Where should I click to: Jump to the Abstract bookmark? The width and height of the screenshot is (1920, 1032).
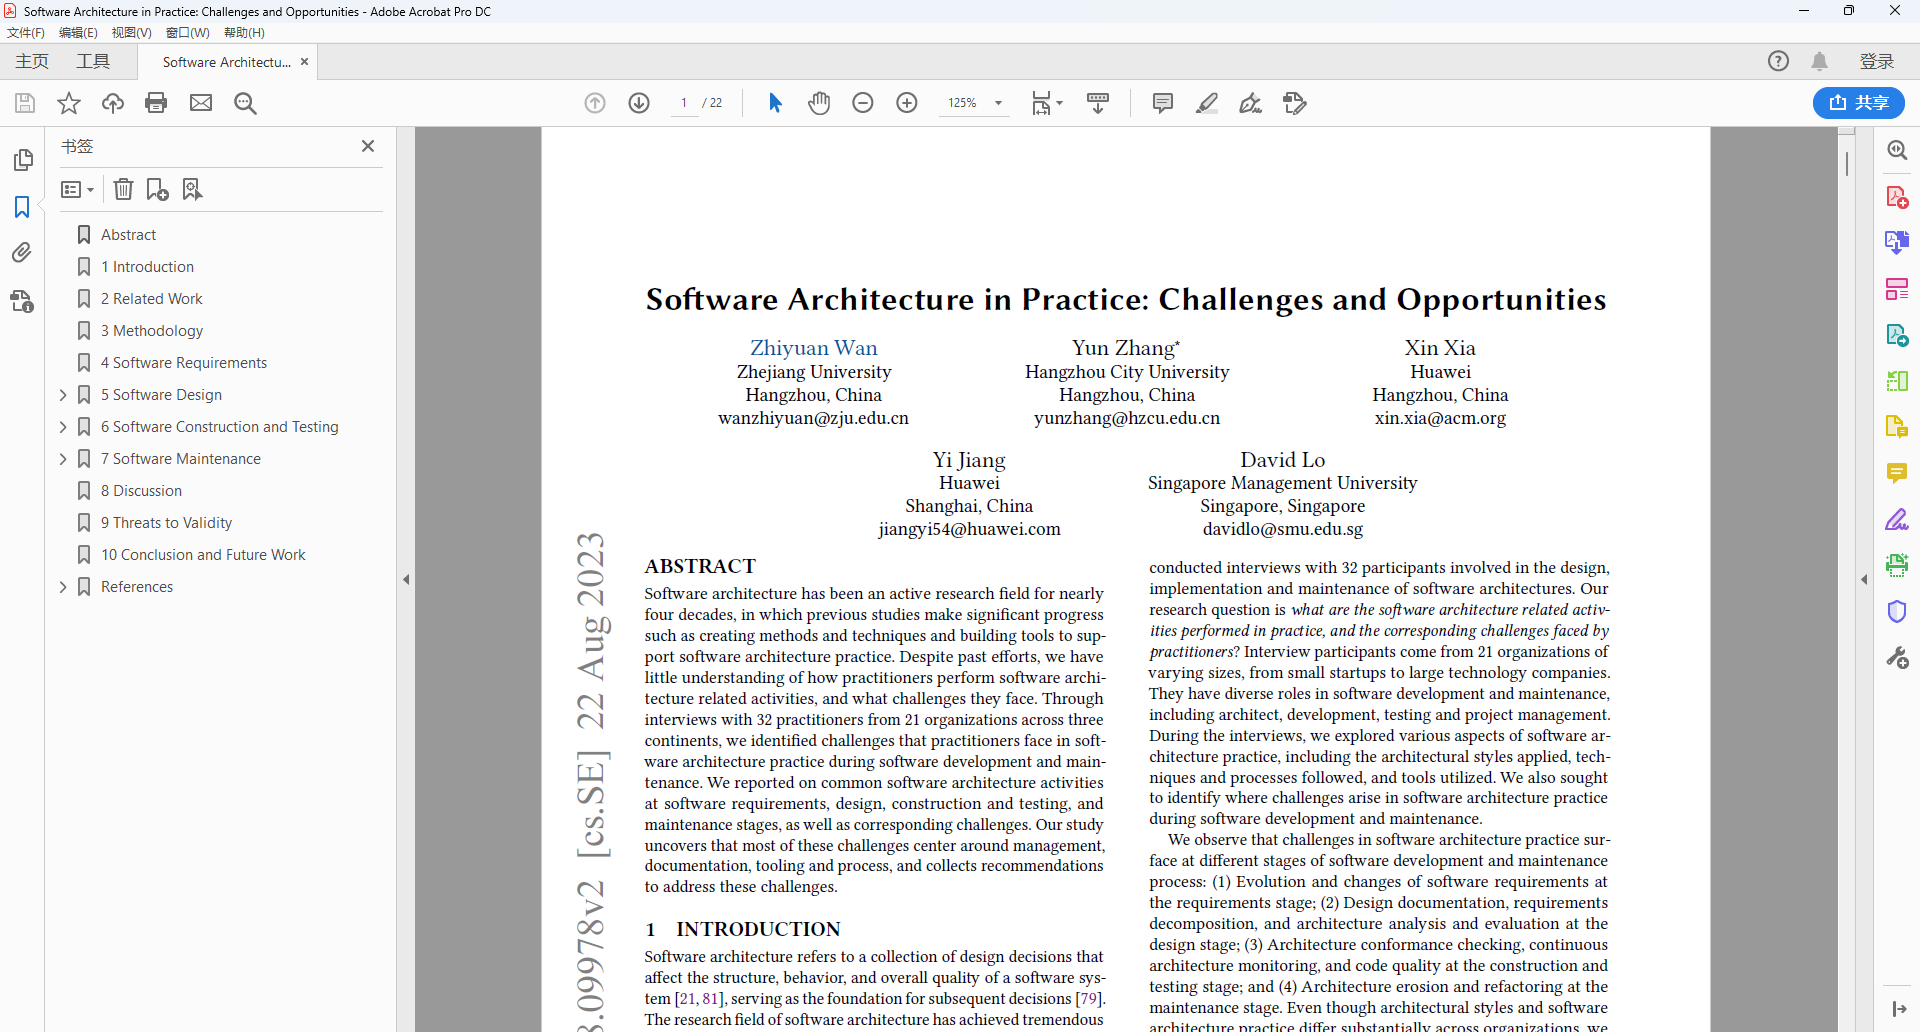pos(129,235)
